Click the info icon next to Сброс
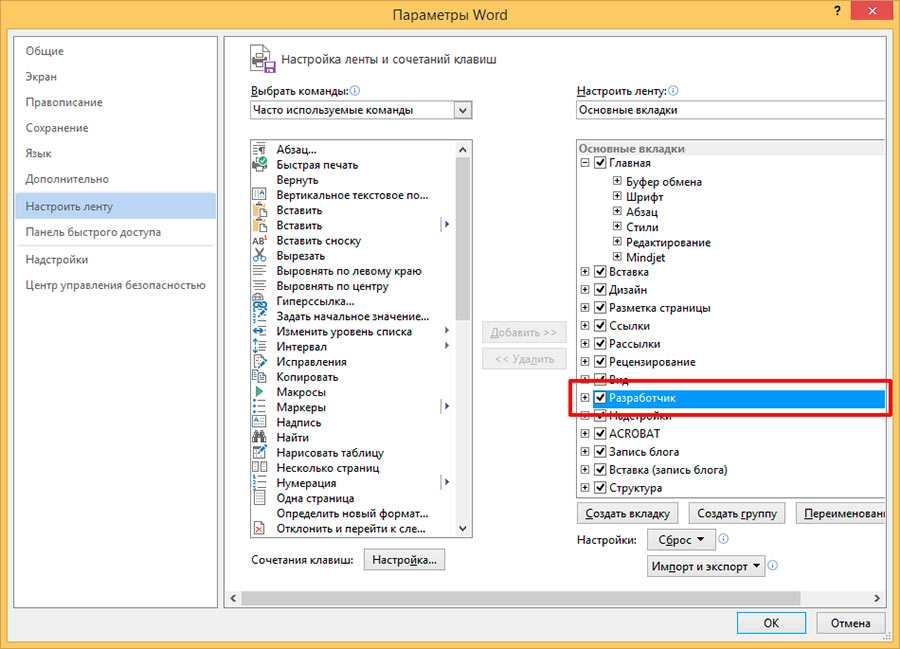The height and width of the screenshot is (649, 900). (x=724, y=539)
